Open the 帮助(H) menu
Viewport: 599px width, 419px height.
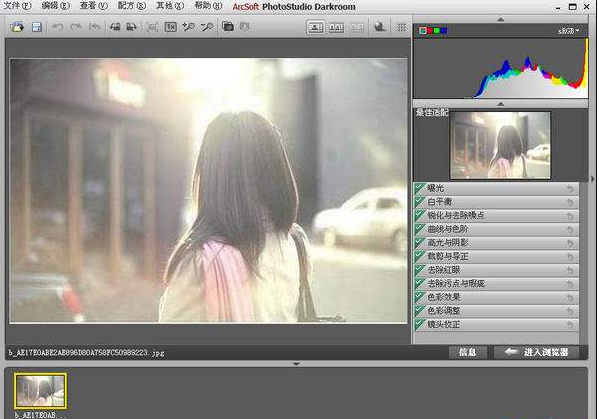tap(208, 6)
